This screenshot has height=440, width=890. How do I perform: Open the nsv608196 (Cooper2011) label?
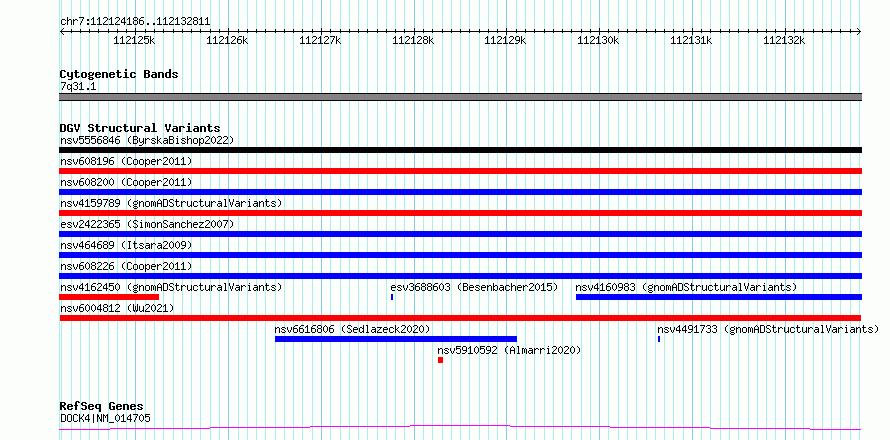(x=126, y=161)
